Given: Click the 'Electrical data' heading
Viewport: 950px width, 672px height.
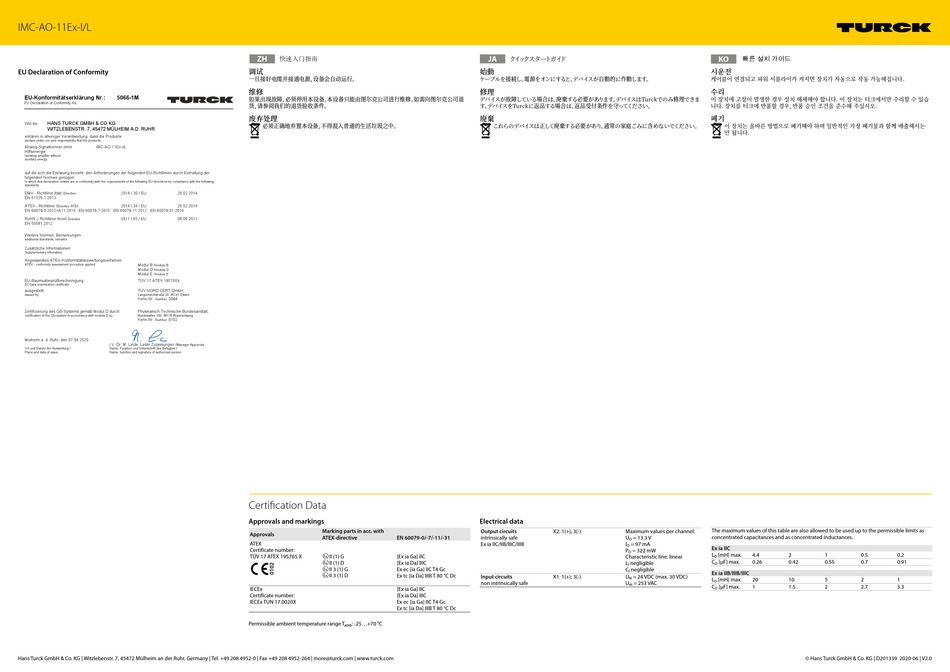Looking at the screenshot, I should (501, 521).
